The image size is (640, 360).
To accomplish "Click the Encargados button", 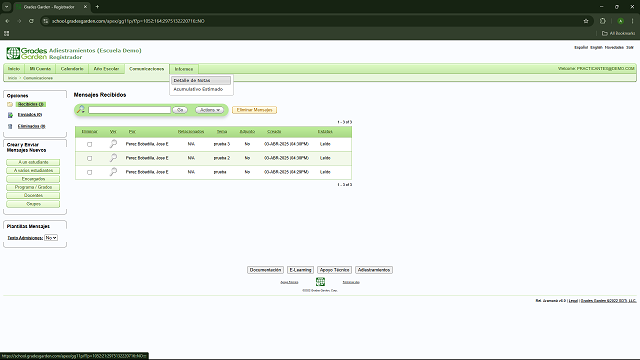I will [x=33, y=179].
